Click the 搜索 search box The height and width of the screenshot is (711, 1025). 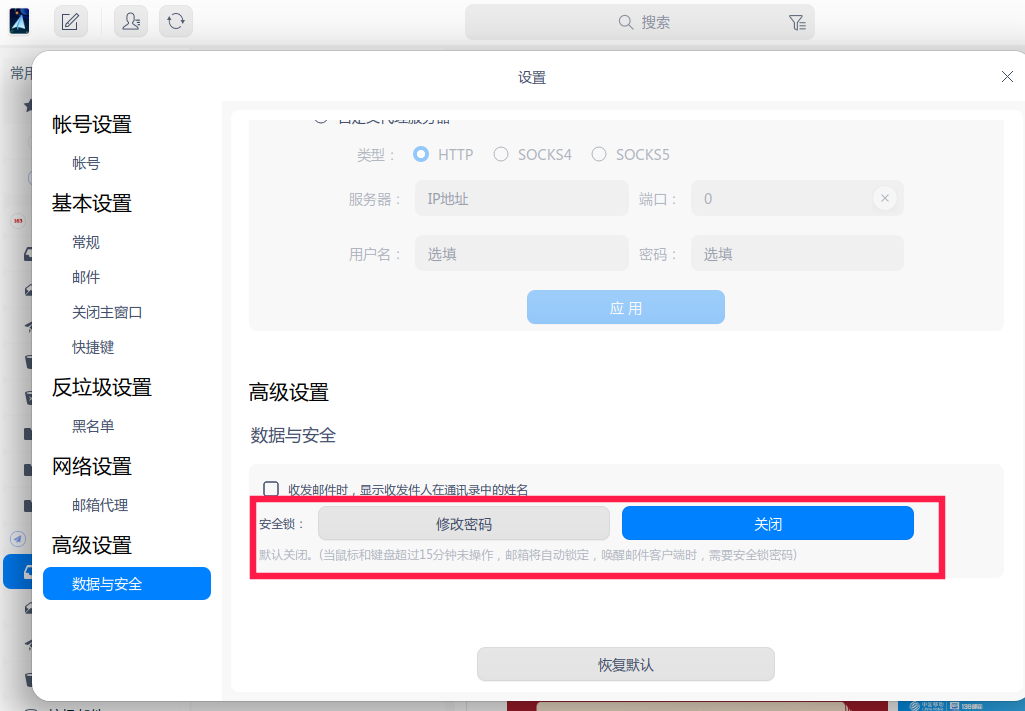639,22
